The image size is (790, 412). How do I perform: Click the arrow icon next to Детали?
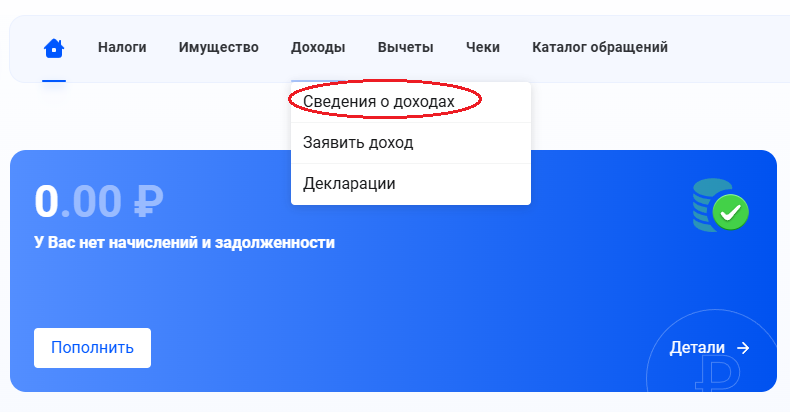coord(743,348)
